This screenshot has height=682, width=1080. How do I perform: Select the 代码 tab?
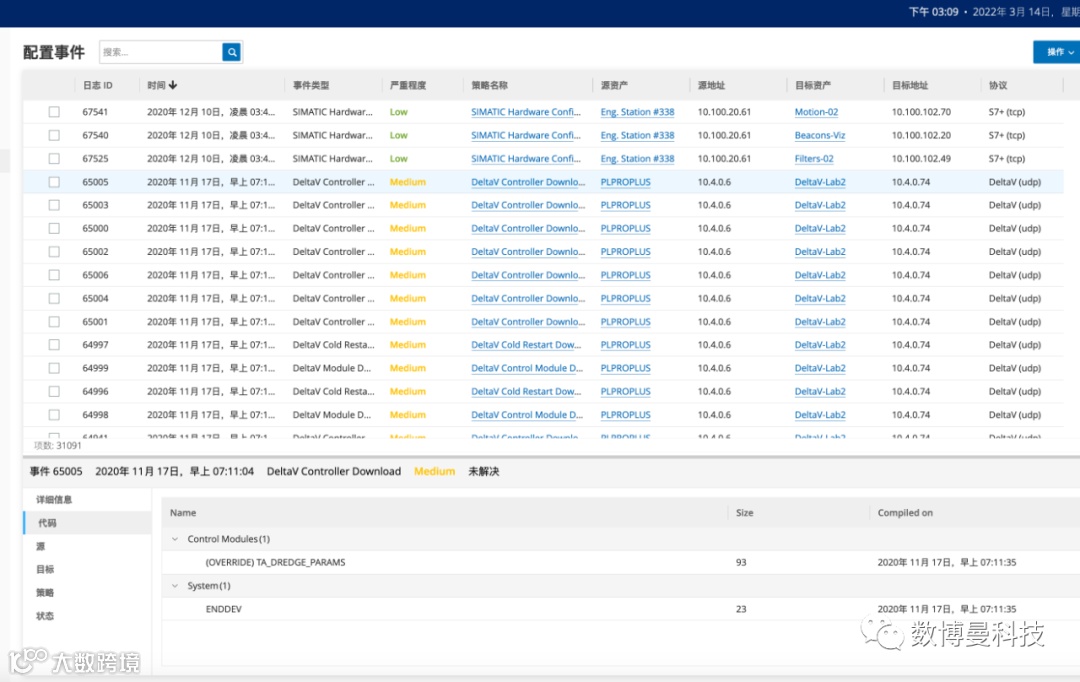(x=87, y=523)
